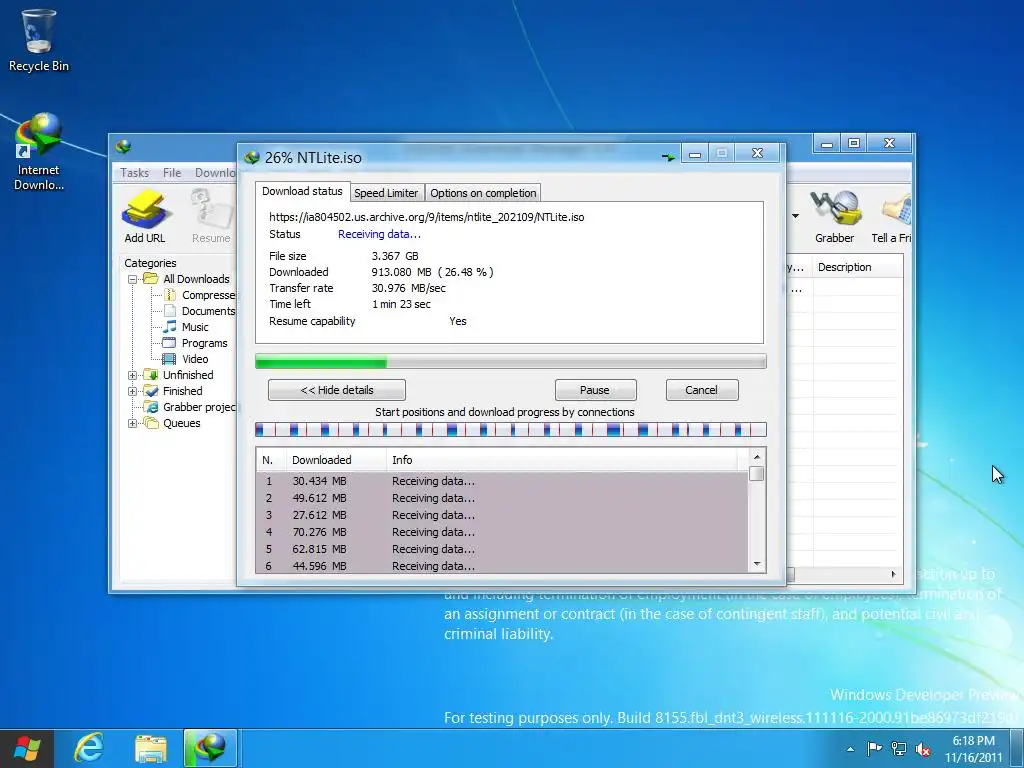Open the toolbar overflow dropdown arrow near Grabber
Screen dimensions: 1024x768
(x=795, y=216)
